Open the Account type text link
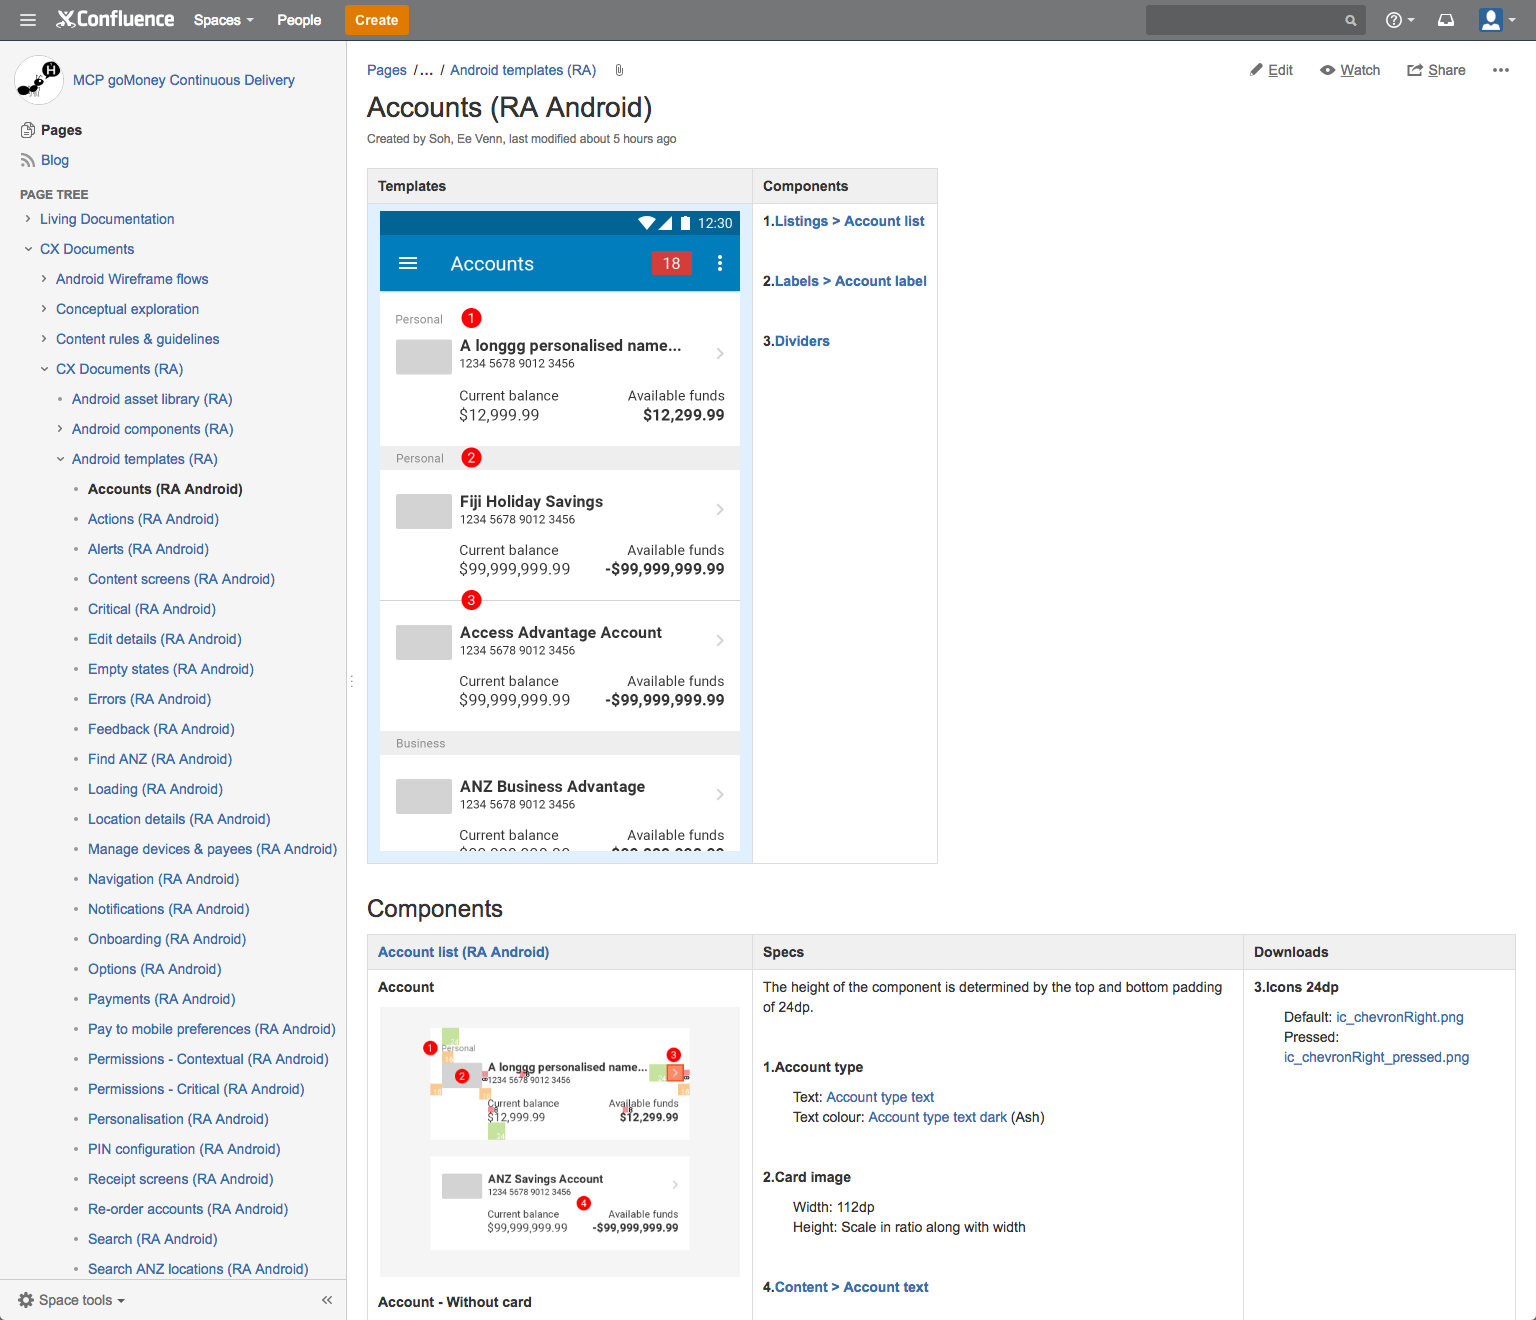The image size is (1536, 1320). [x=880, y=1097]
